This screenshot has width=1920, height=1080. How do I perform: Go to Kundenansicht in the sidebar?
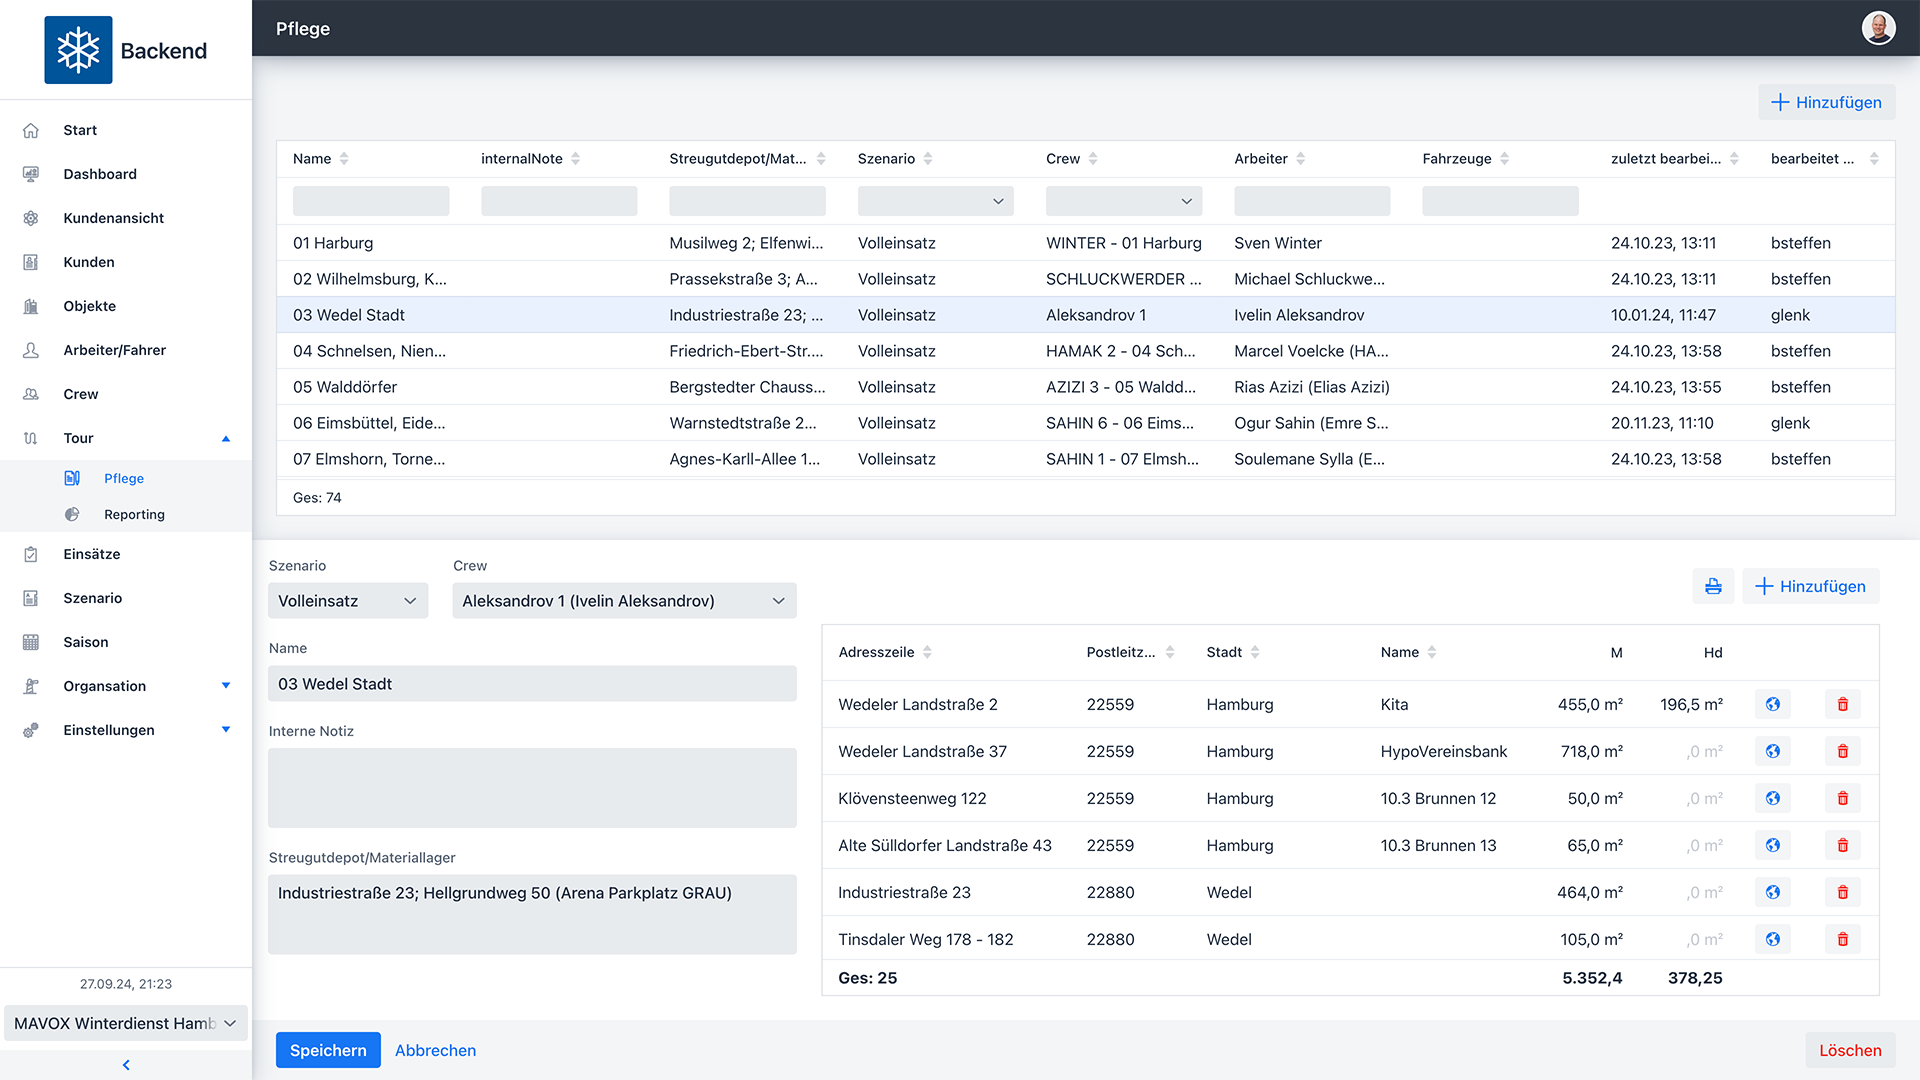[113, 218]
